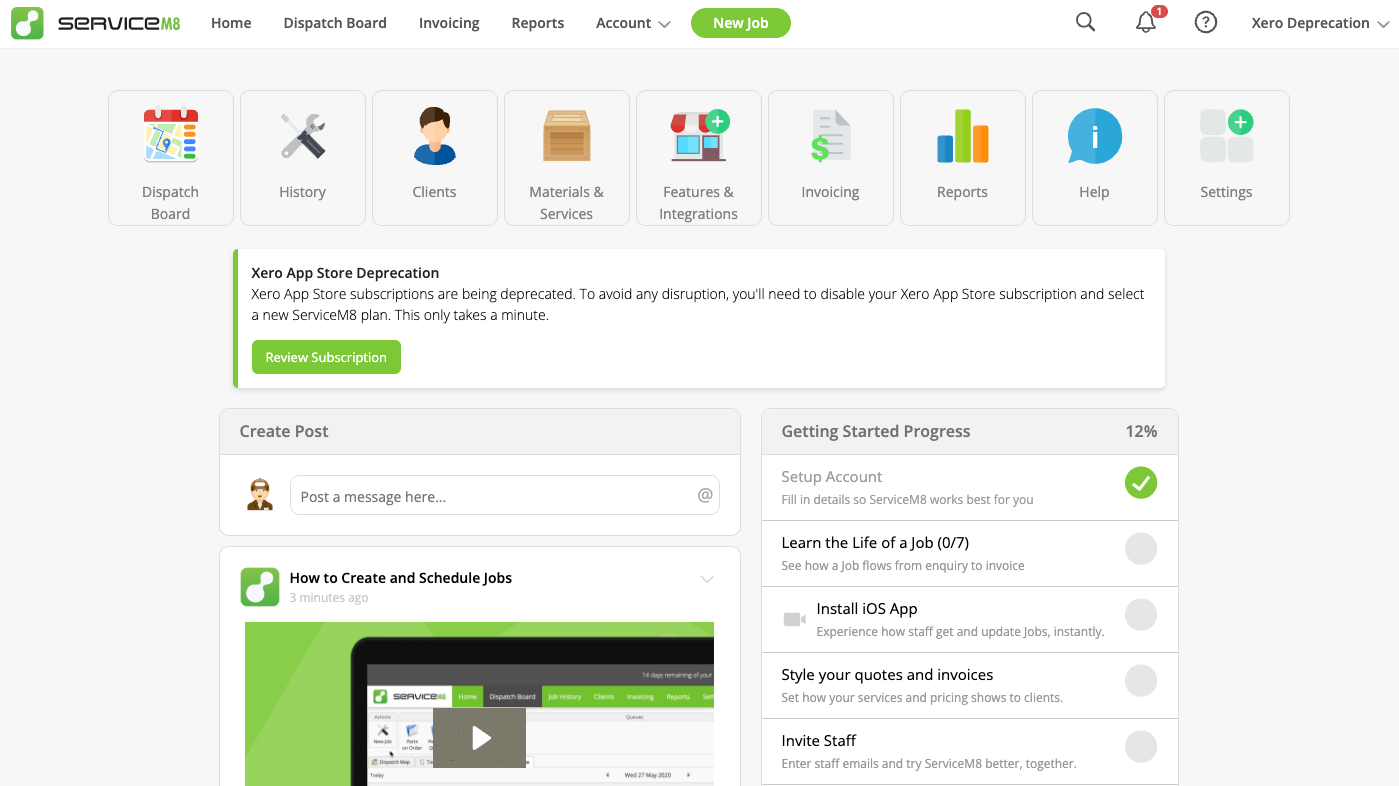
Task: Click the user avatar beside message box
Action: tap(260, 495)
